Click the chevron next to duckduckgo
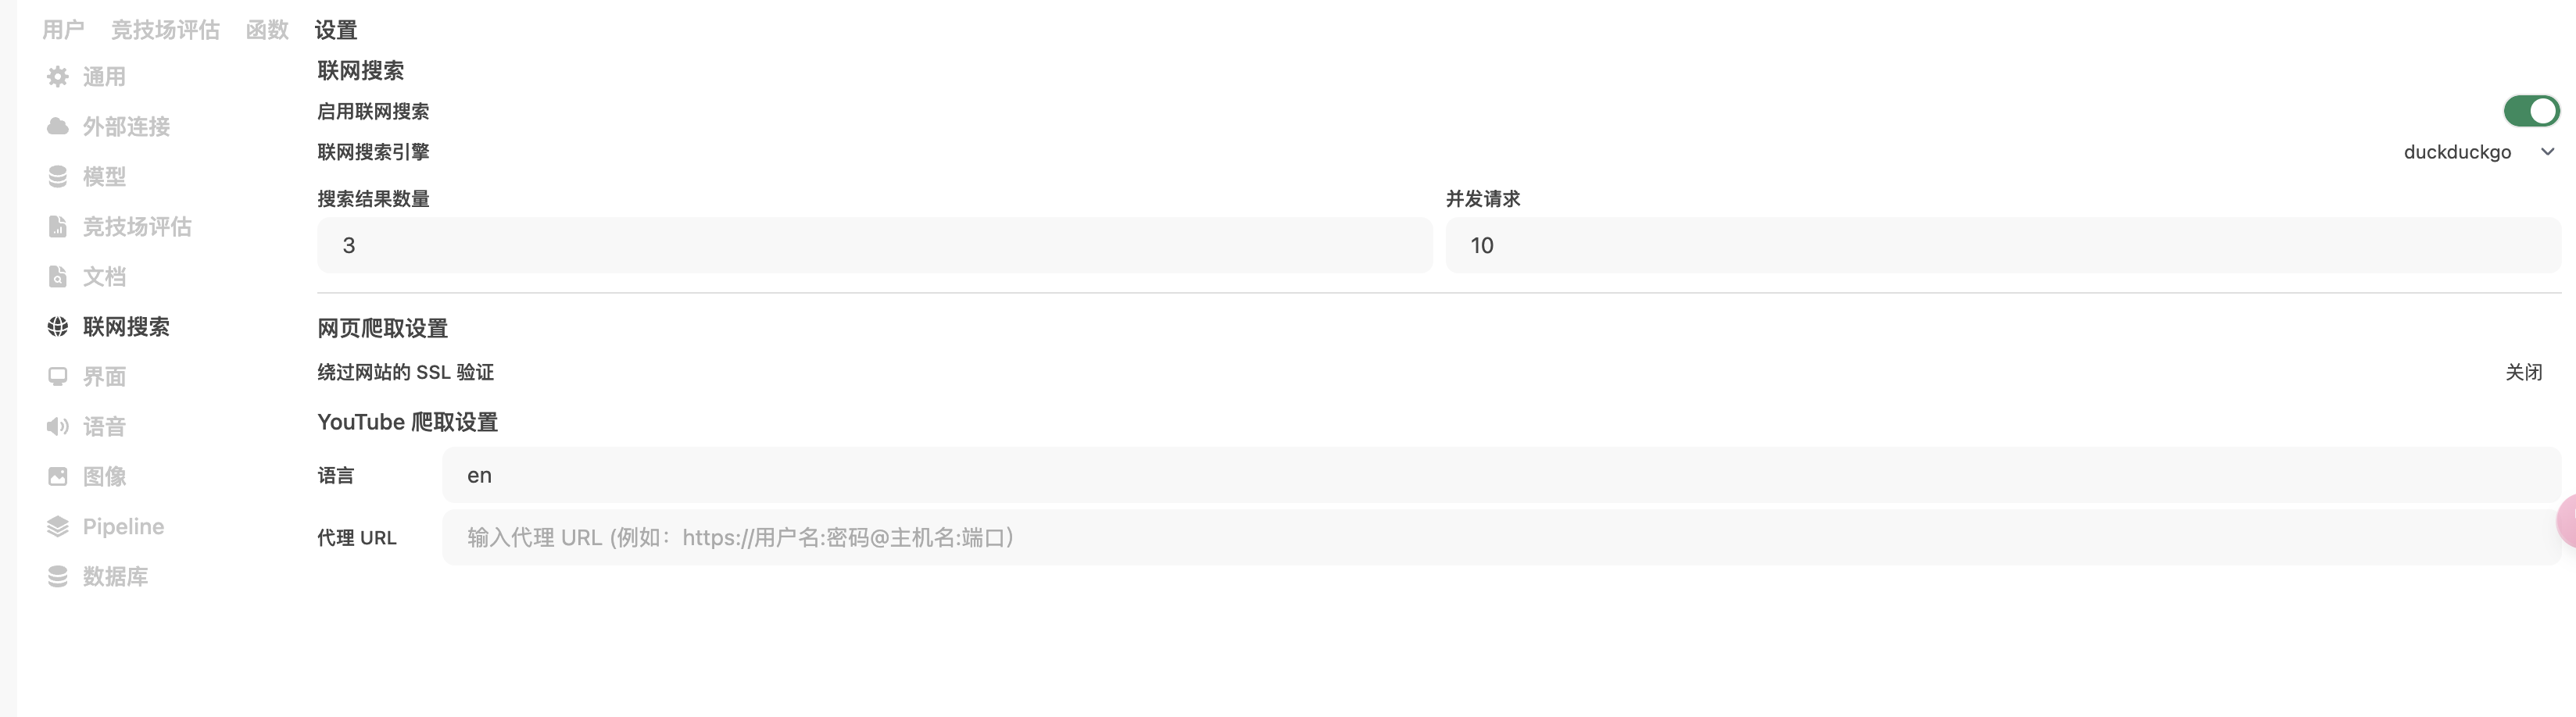Screen dimensions: 2576x717 point(2547,152)
